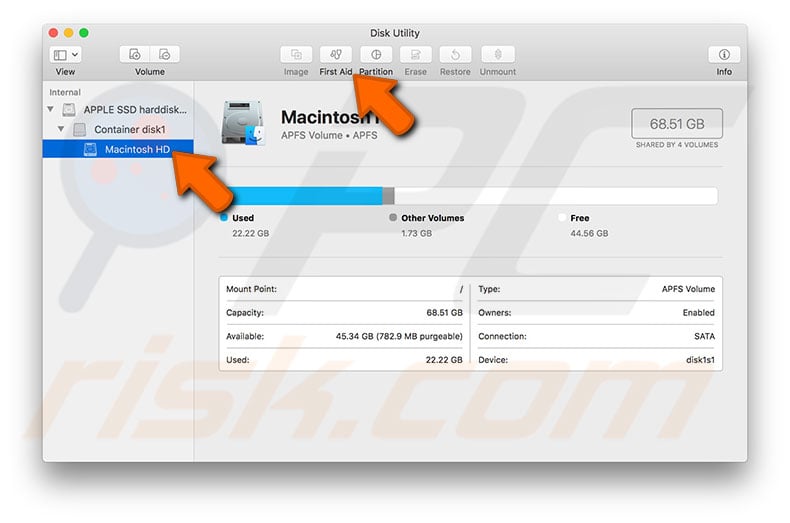Click the Disk Utility window title
790x523 pixels.
pos(394,33)
